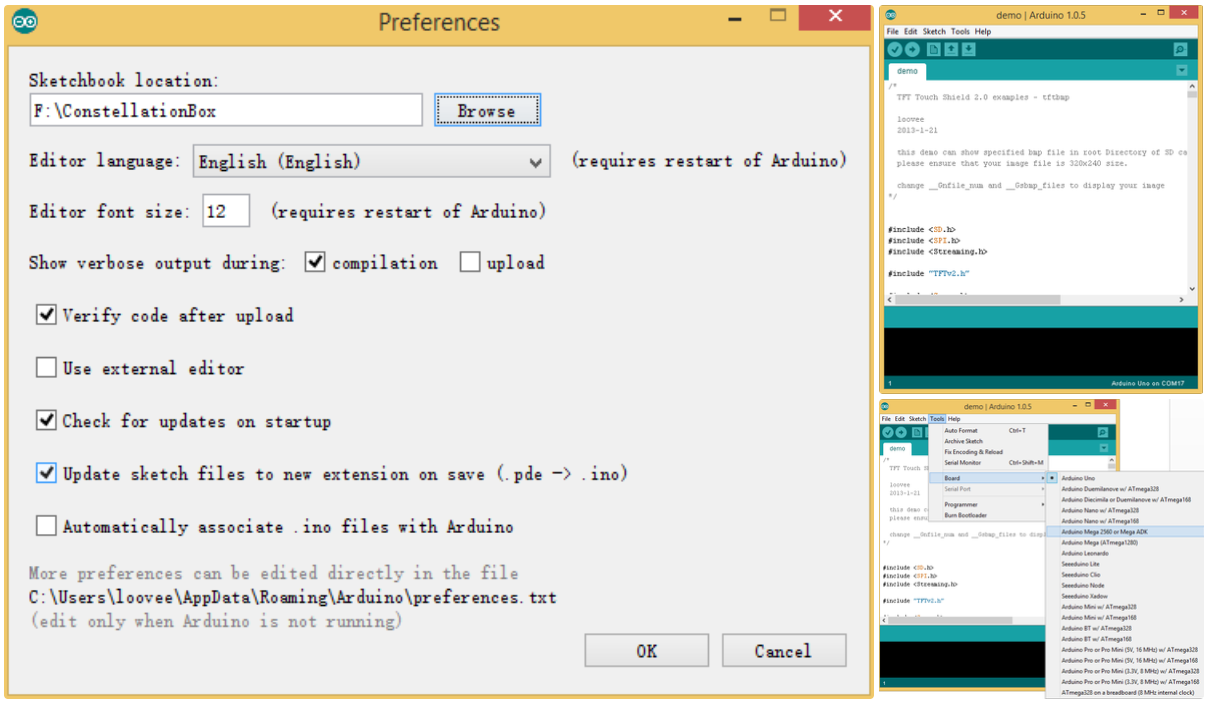Click Arduino logo in title bar of window showing Tools menu
Image resolution: width=1210 pixels, height=703 pixels.
click(x=887, y=406)
